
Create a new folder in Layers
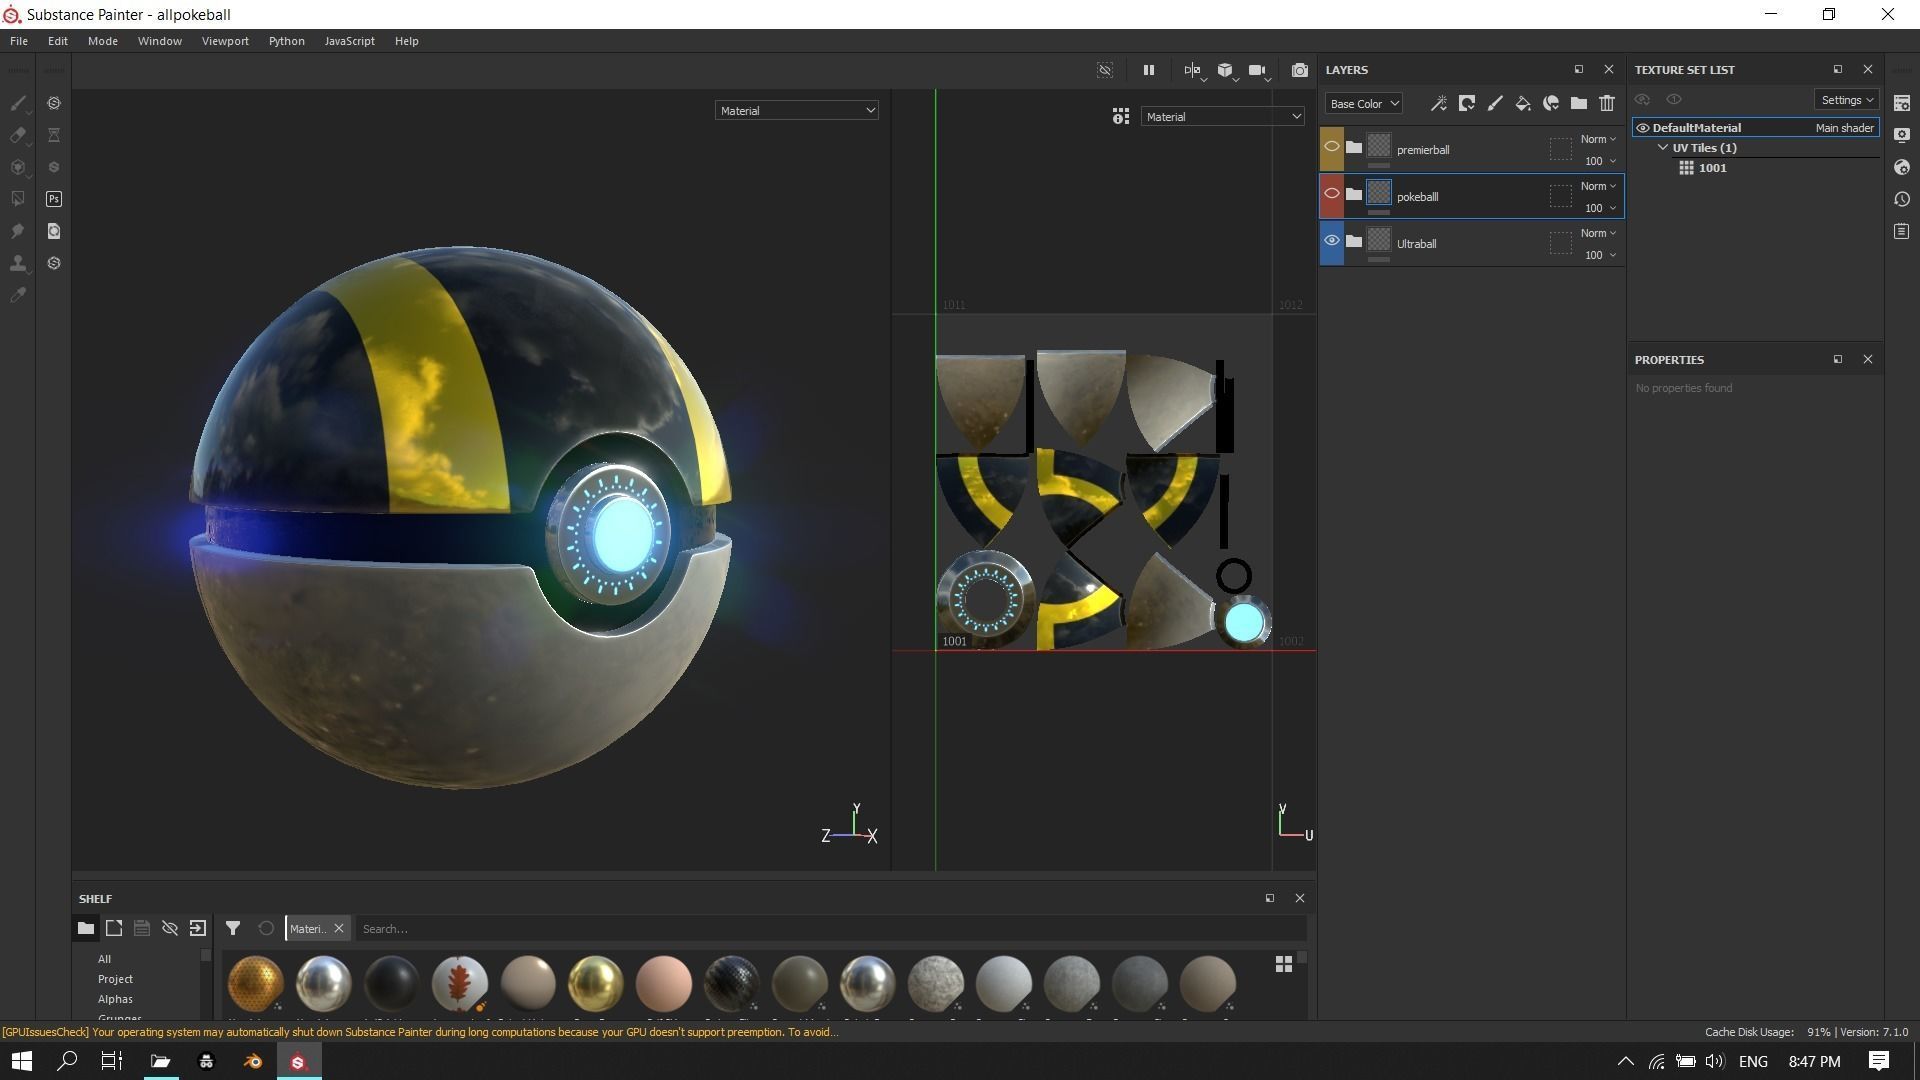pyautogui.click(x=1578, y=103)
